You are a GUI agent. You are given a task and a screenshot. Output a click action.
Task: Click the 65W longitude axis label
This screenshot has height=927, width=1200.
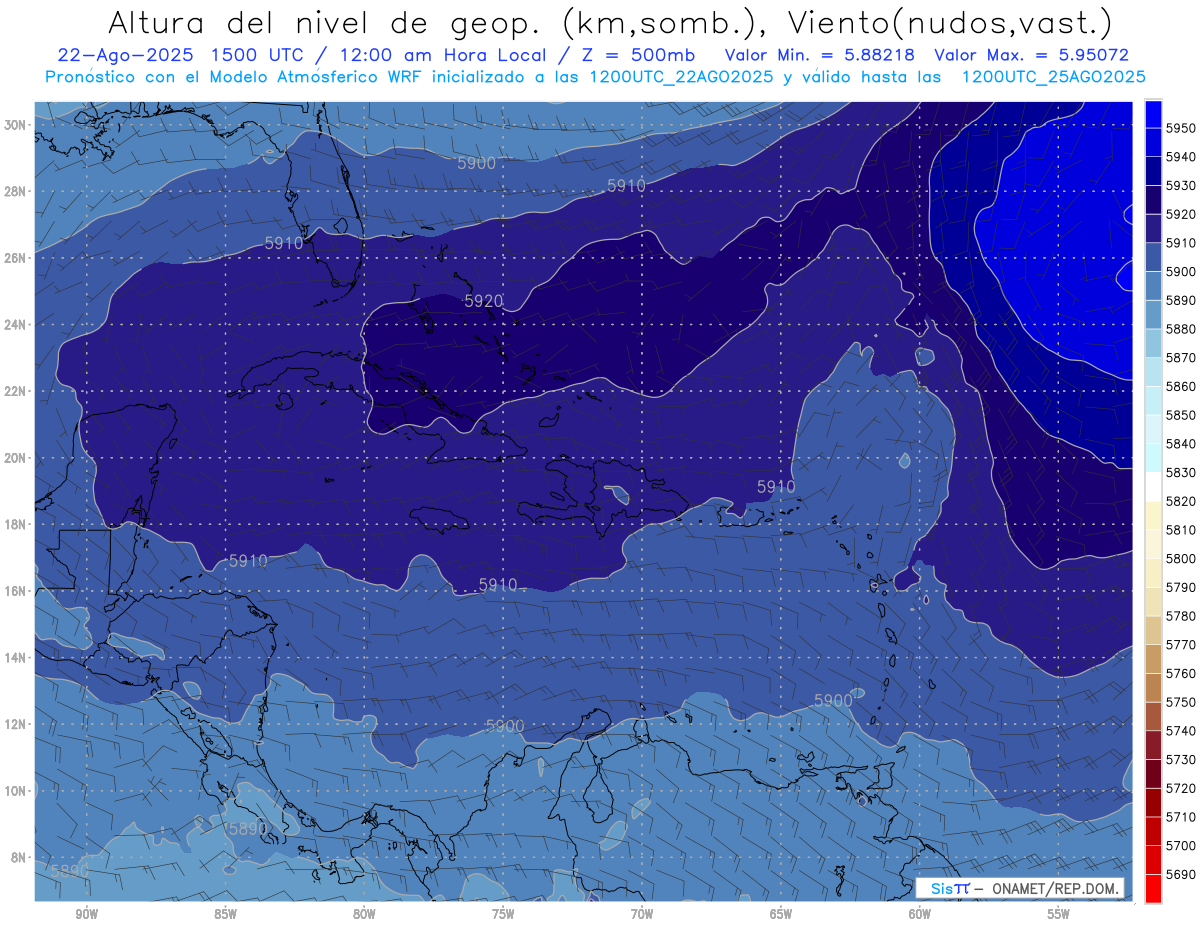781,914
